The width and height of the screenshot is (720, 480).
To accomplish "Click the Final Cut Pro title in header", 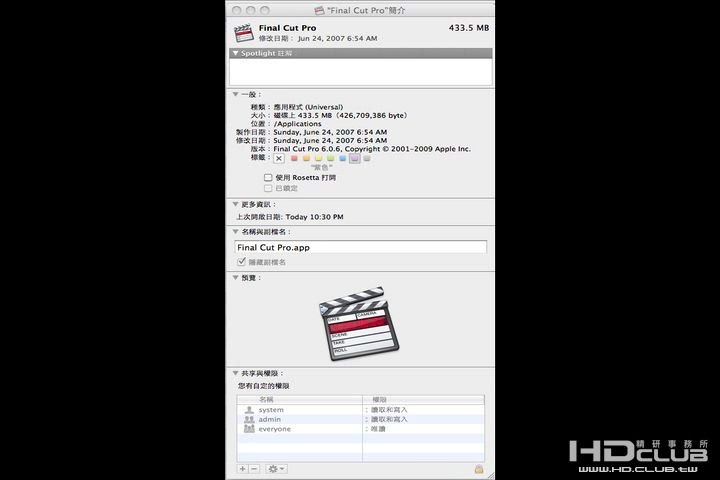I will coord(287,28).
